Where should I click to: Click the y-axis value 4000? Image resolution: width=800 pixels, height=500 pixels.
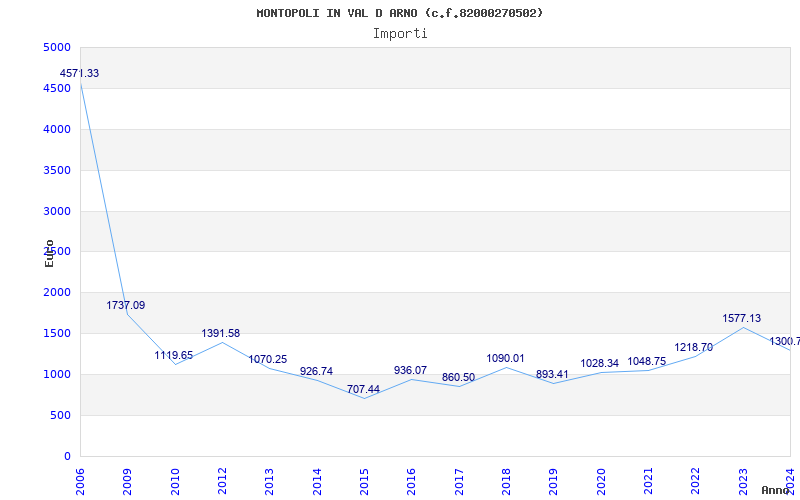point(57,129)
